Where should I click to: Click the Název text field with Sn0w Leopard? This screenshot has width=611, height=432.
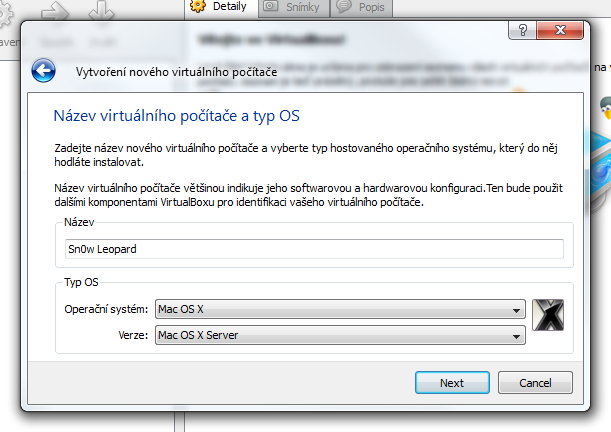(x=314, y=249)
